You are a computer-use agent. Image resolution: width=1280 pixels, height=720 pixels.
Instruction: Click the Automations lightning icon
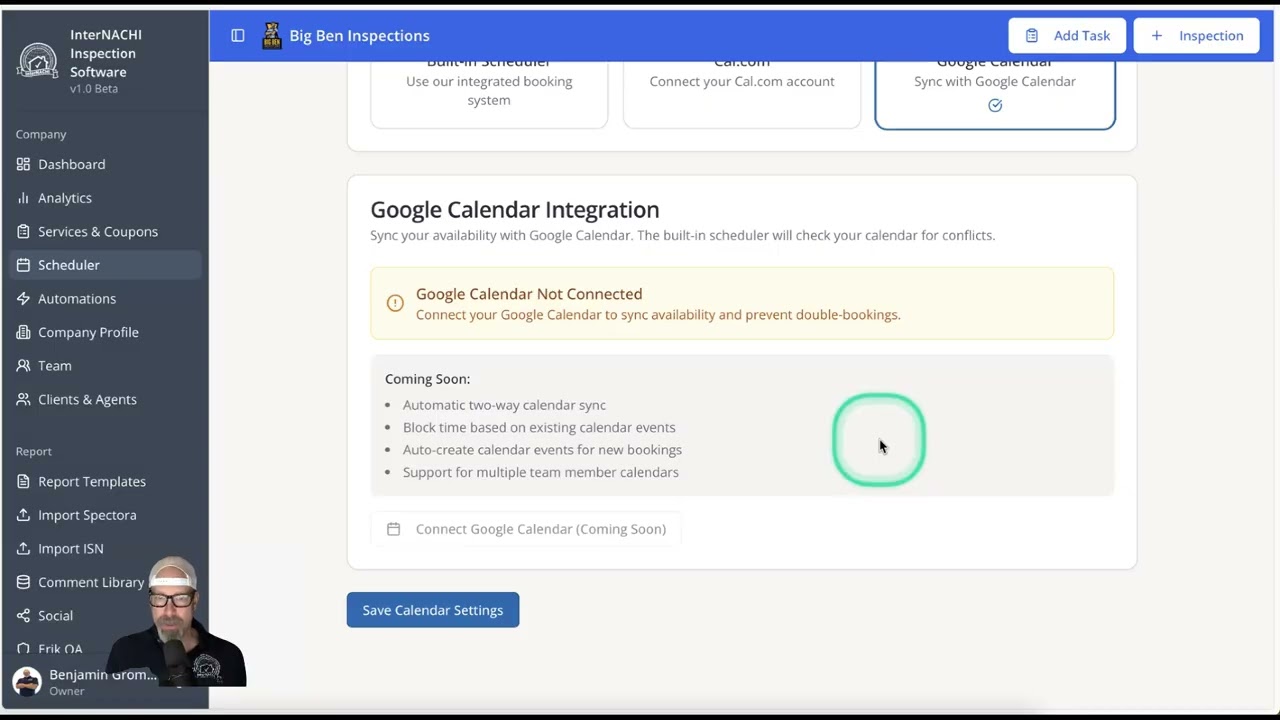pos(23,299)
